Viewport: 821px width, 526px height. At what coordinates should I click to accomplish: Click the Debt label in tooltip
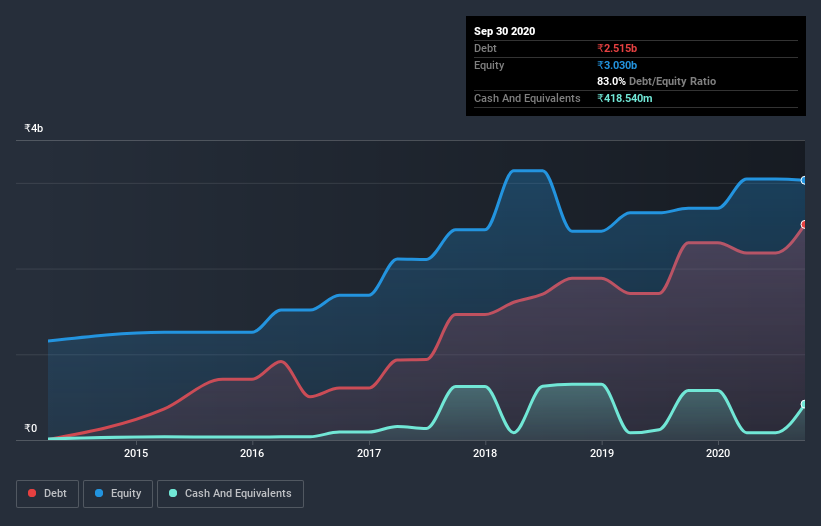pos(485,48)
